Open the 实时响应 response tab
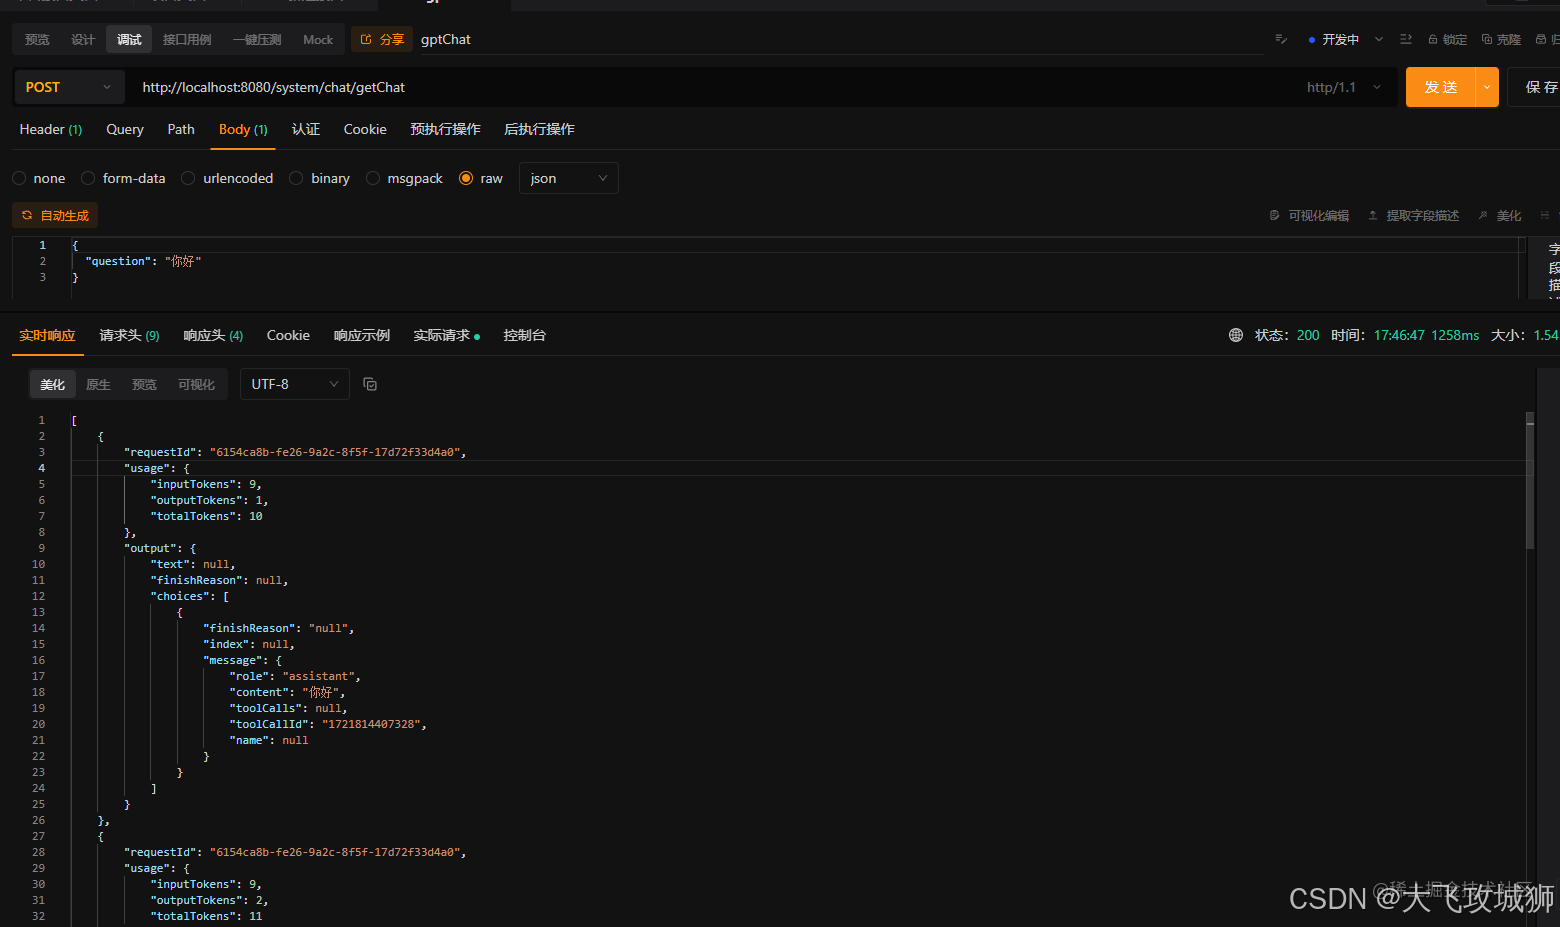 pyautogui.click(x=47, y=335)
